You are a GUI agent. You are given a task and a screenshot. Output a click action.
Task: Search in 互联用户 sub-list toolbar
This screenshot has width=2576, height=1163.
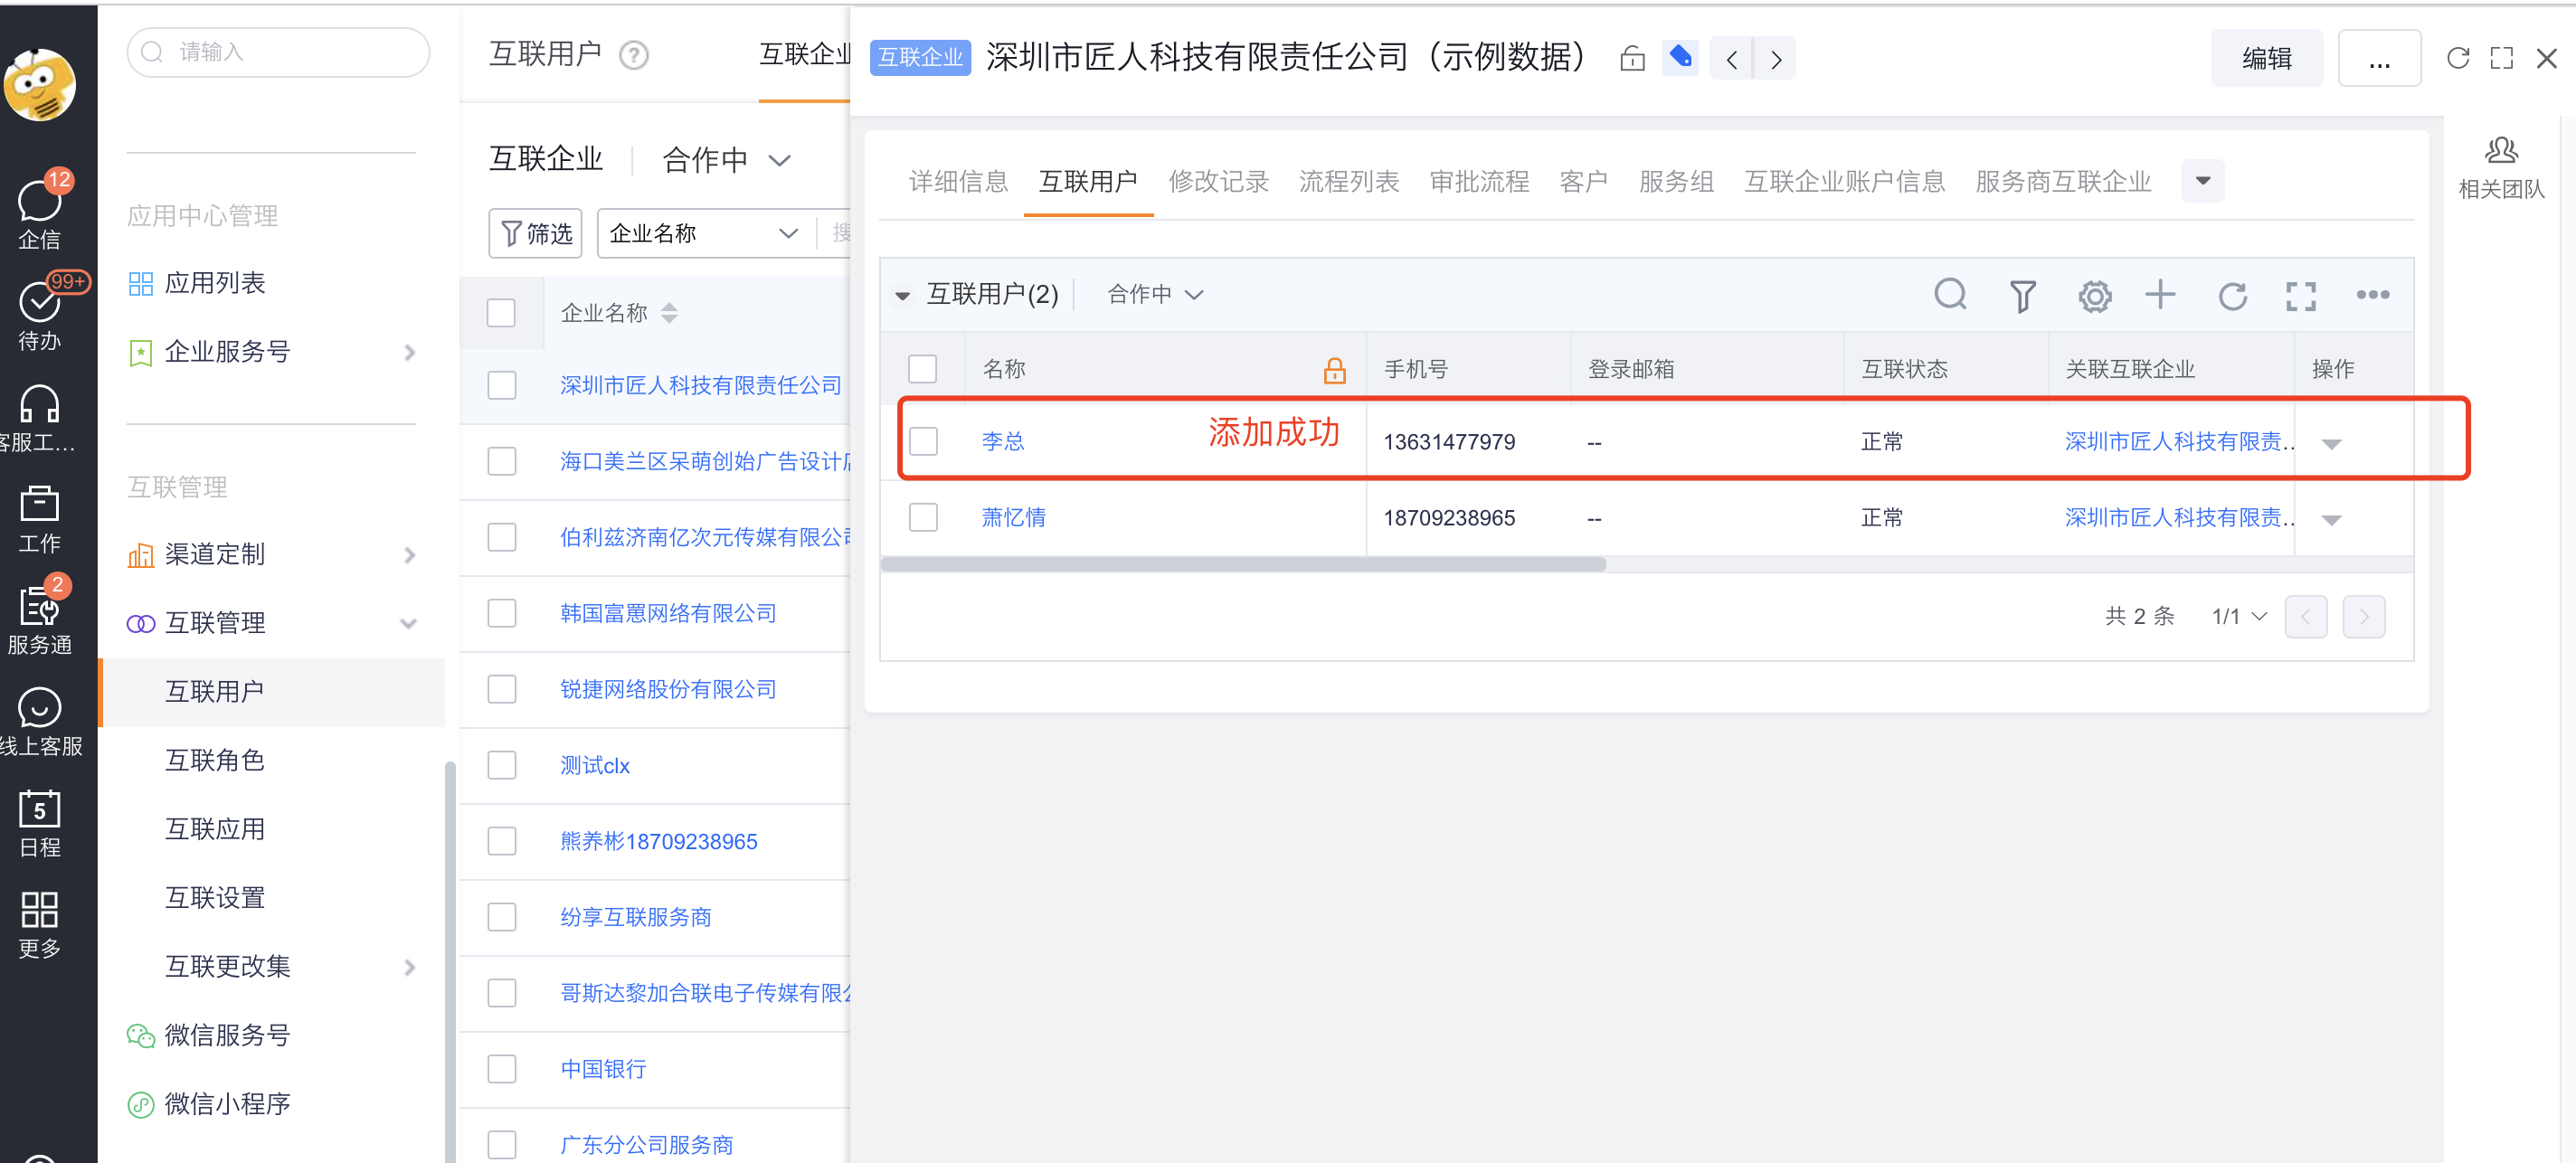pos(1950,295)
